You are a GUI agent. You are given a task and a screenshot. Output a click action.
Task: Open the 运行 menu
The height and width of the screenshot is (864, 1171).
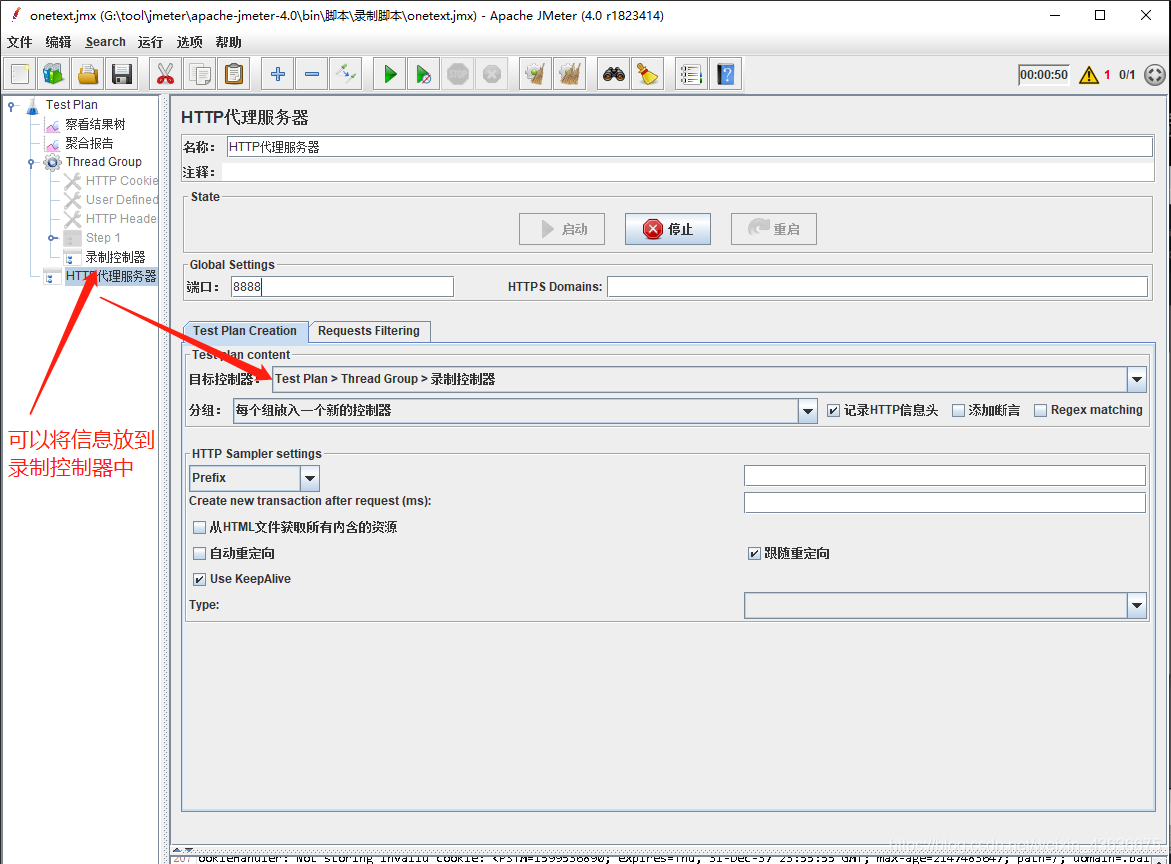pyautogui.click(x=150, y=42)
